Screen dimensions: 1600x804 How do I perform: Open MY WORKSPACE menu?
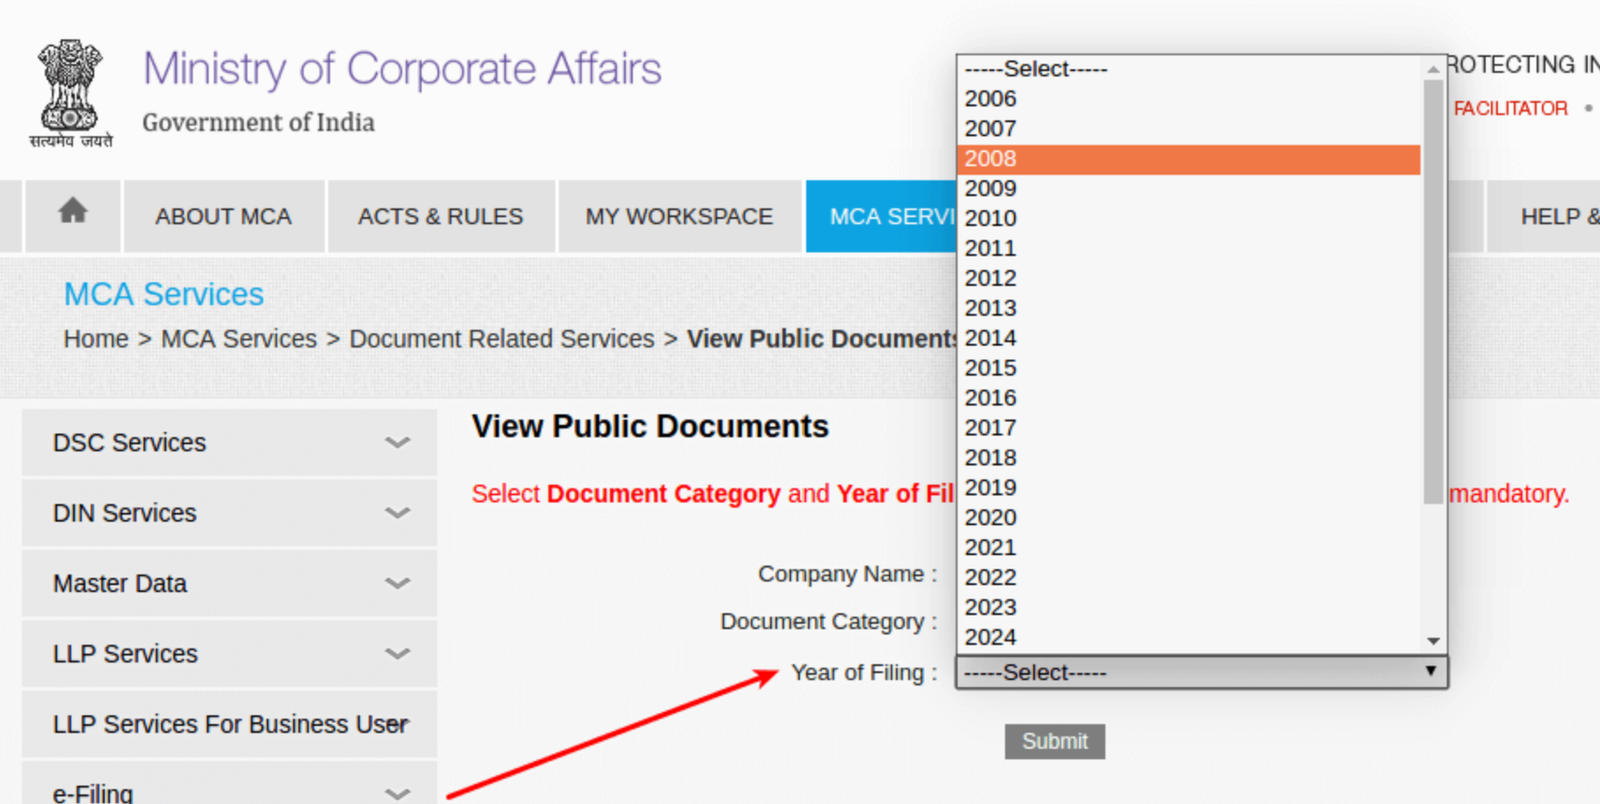[679, 216]
